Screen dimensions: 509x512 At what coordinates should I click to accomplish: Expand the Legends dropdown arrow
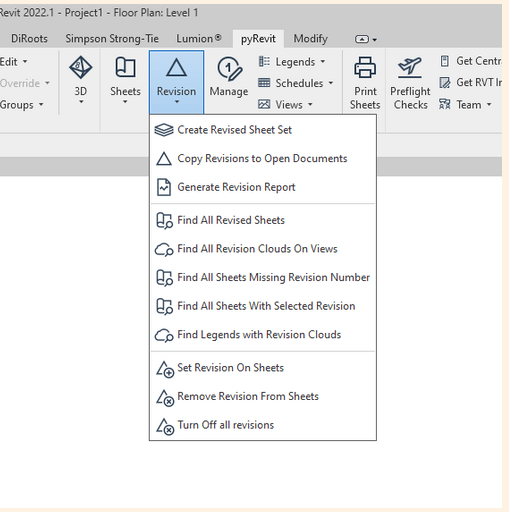coord(323,62)
